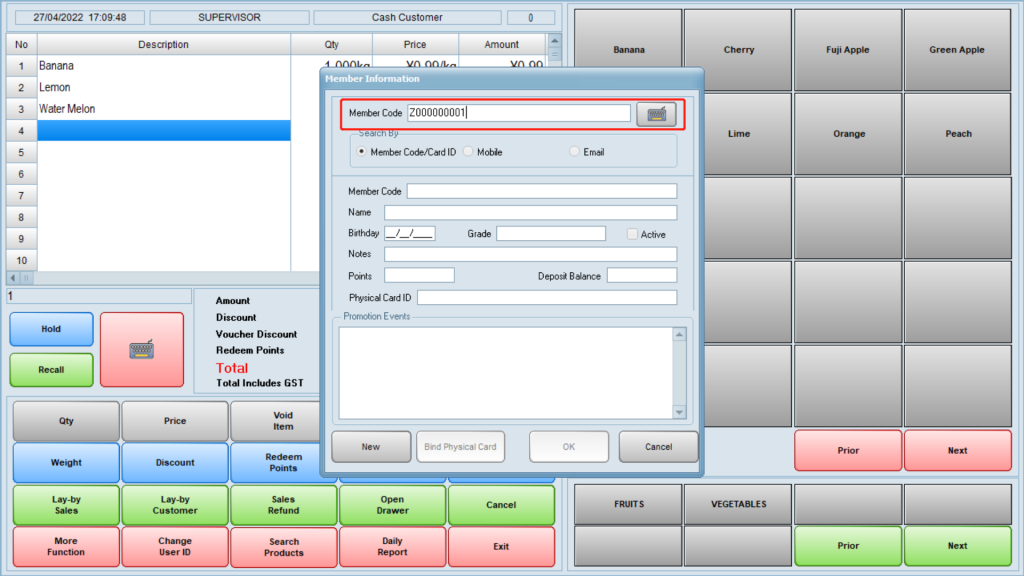This screenshot has height=576, width=1024.
Task: Select Email search option
Action: point(574,152)
